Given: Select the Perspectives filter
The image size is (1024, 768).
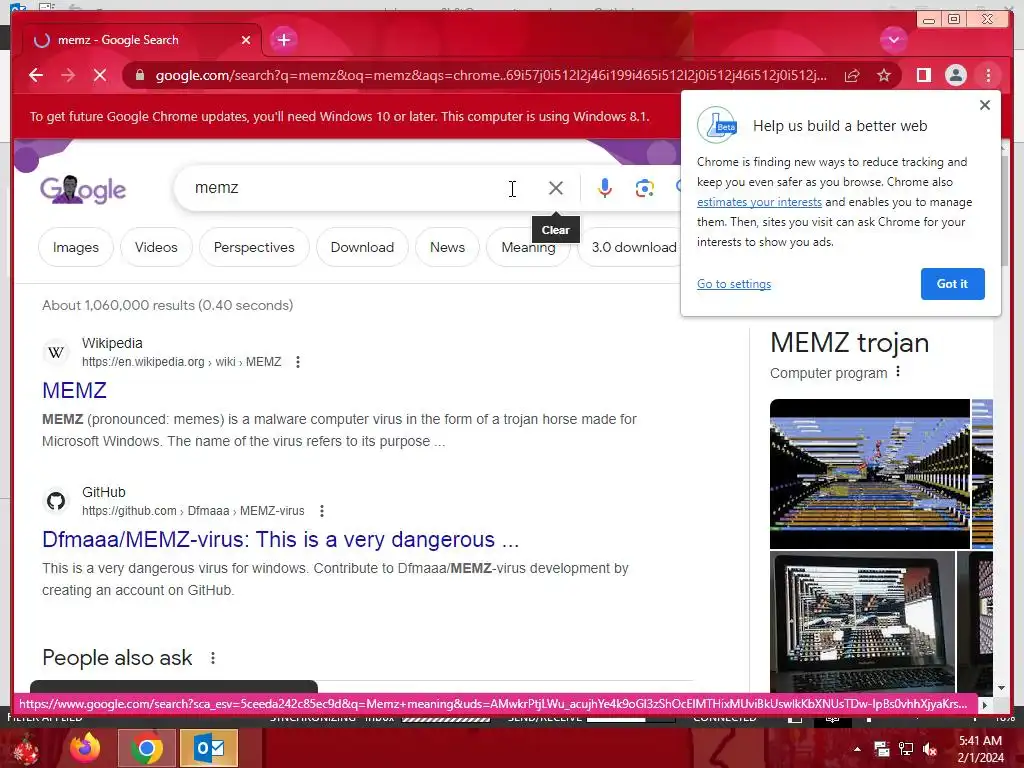Looking at the screenshot, I should pyautogui.click(x=254, y=248).
